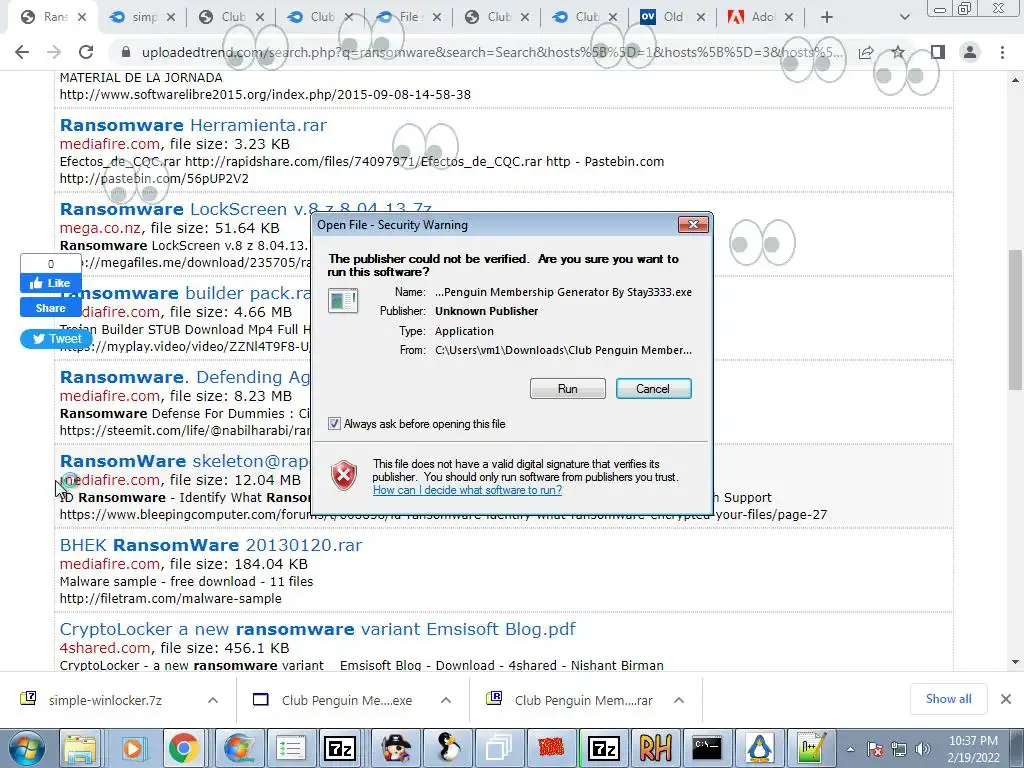Close the 'Old' tab
This screenshot has height=768, width=1024.
(x=701, y=18)
